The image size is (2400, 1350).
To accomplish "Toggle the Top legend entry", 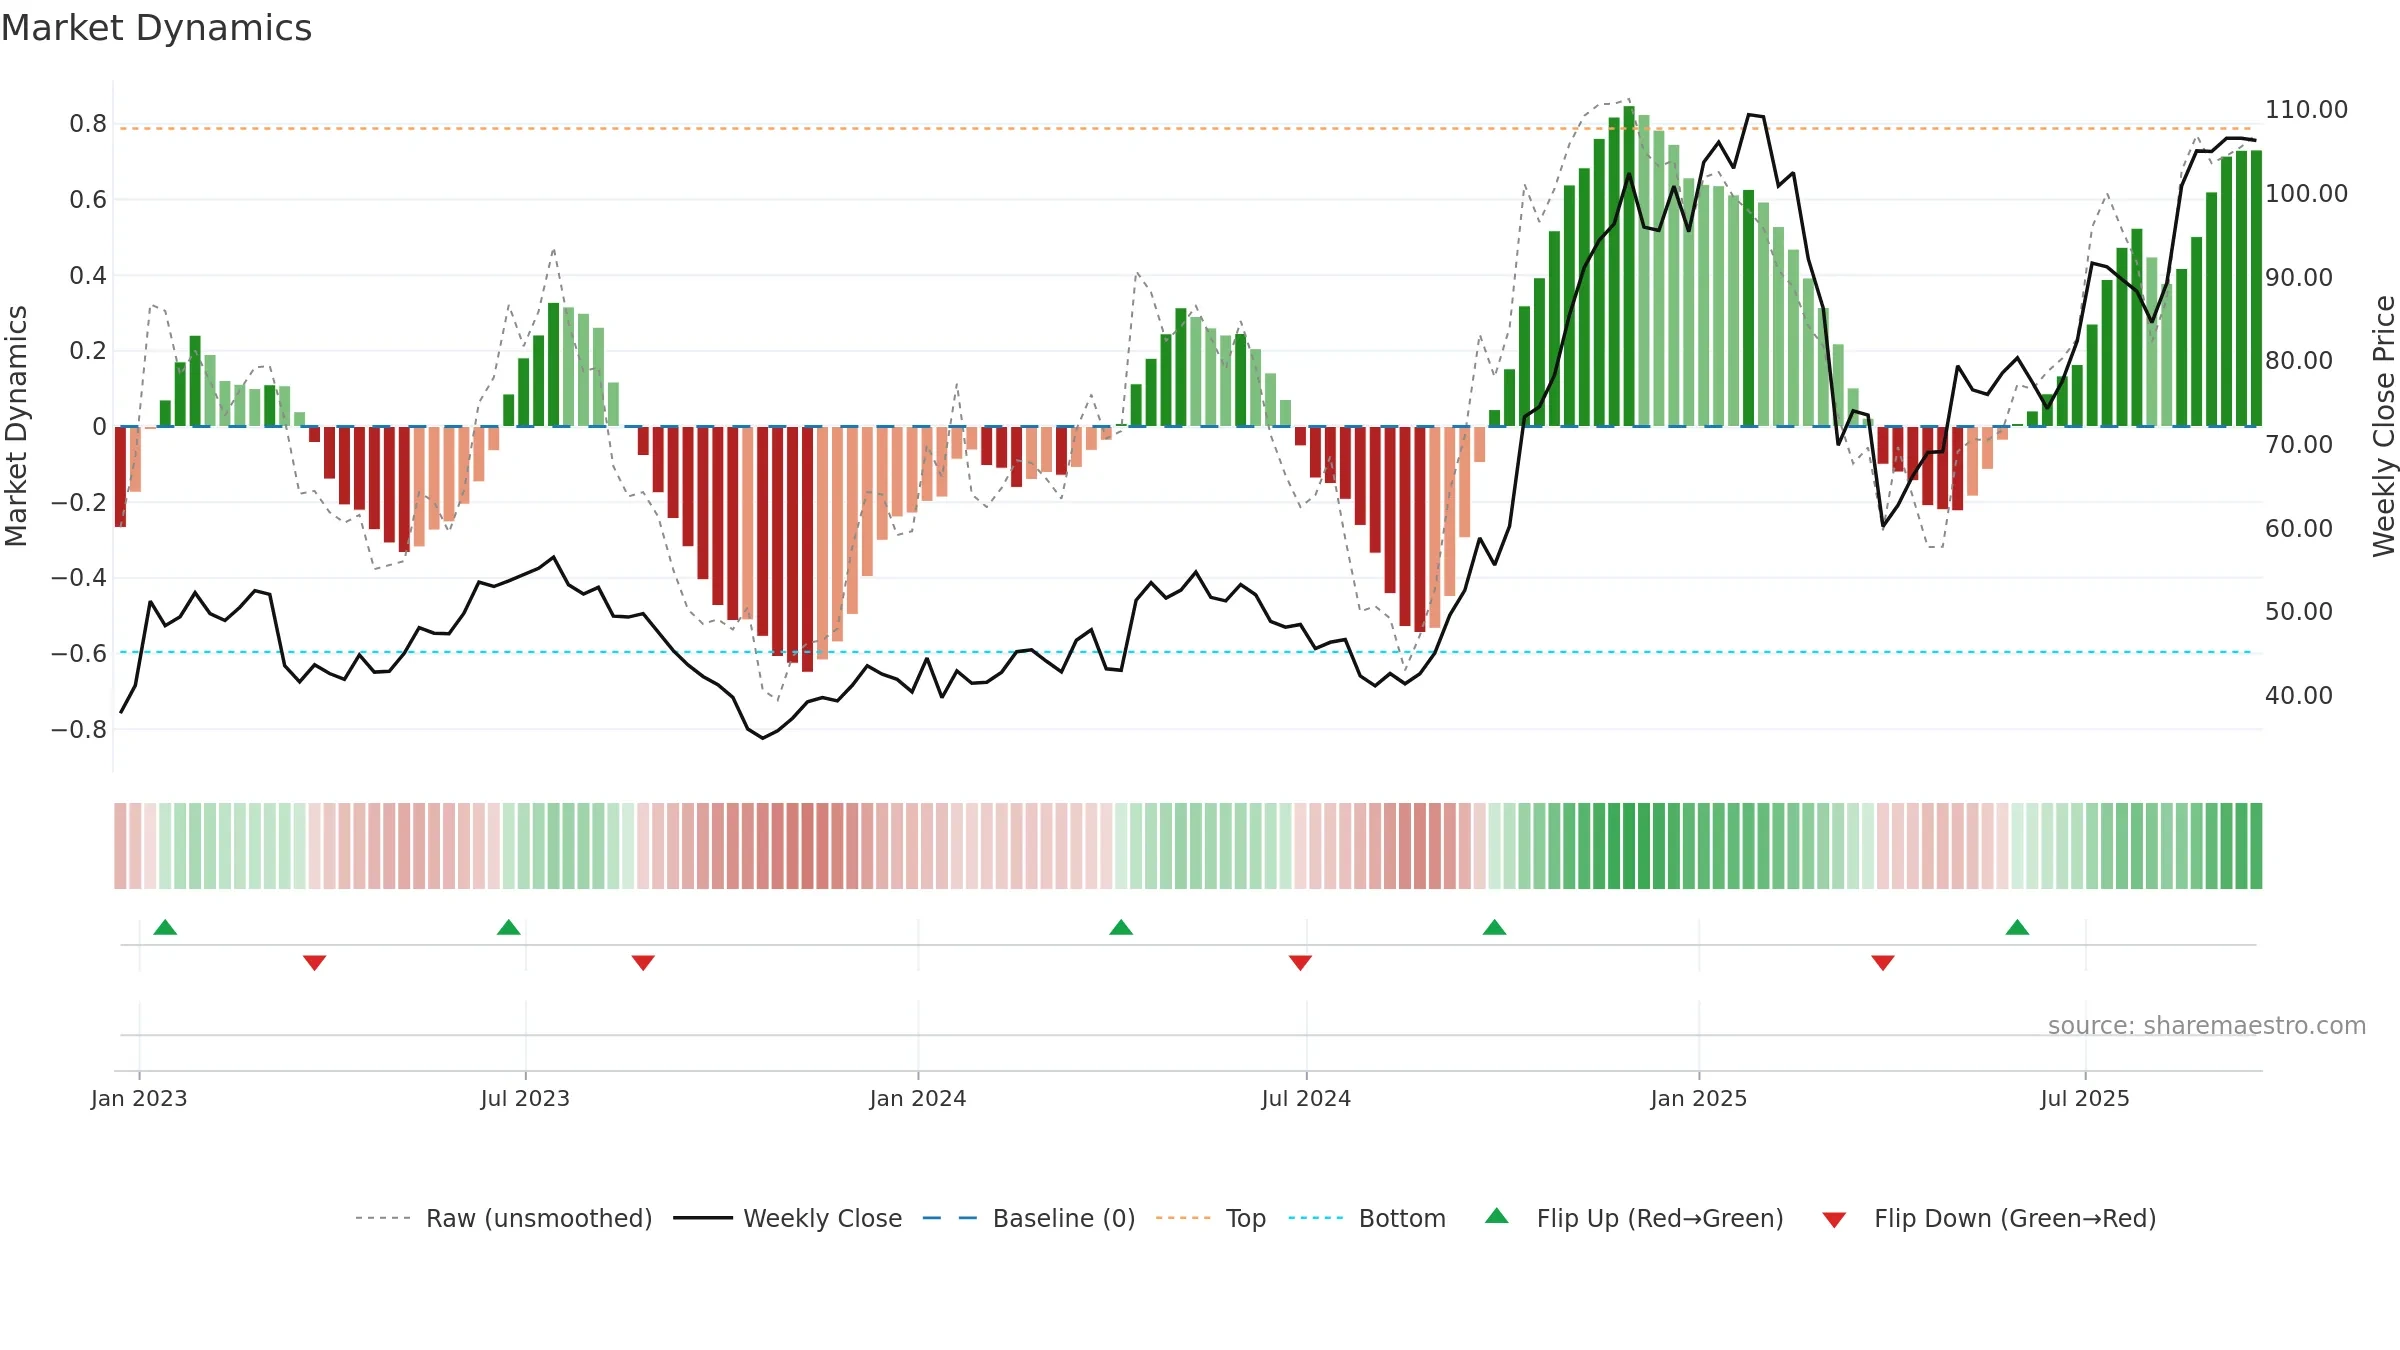I will tap(1211, 1218).
